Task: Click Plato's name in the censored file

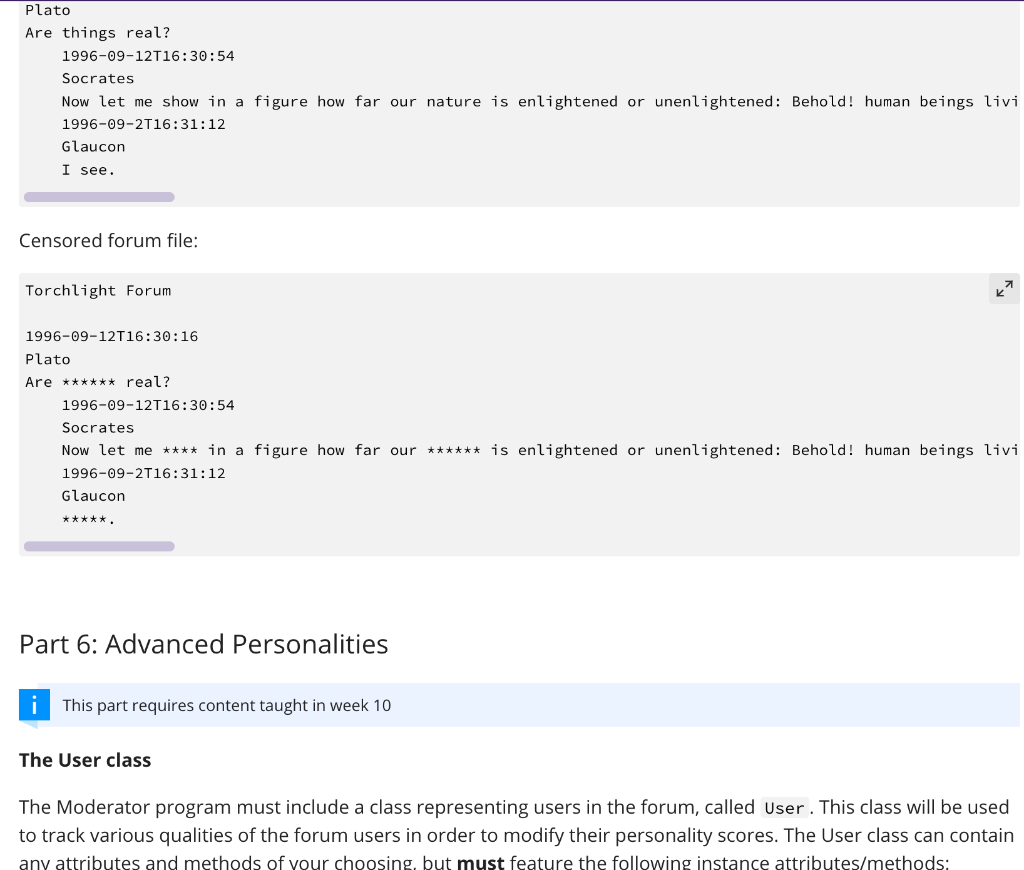Action: pyautogui.click(x=47, y=359)
